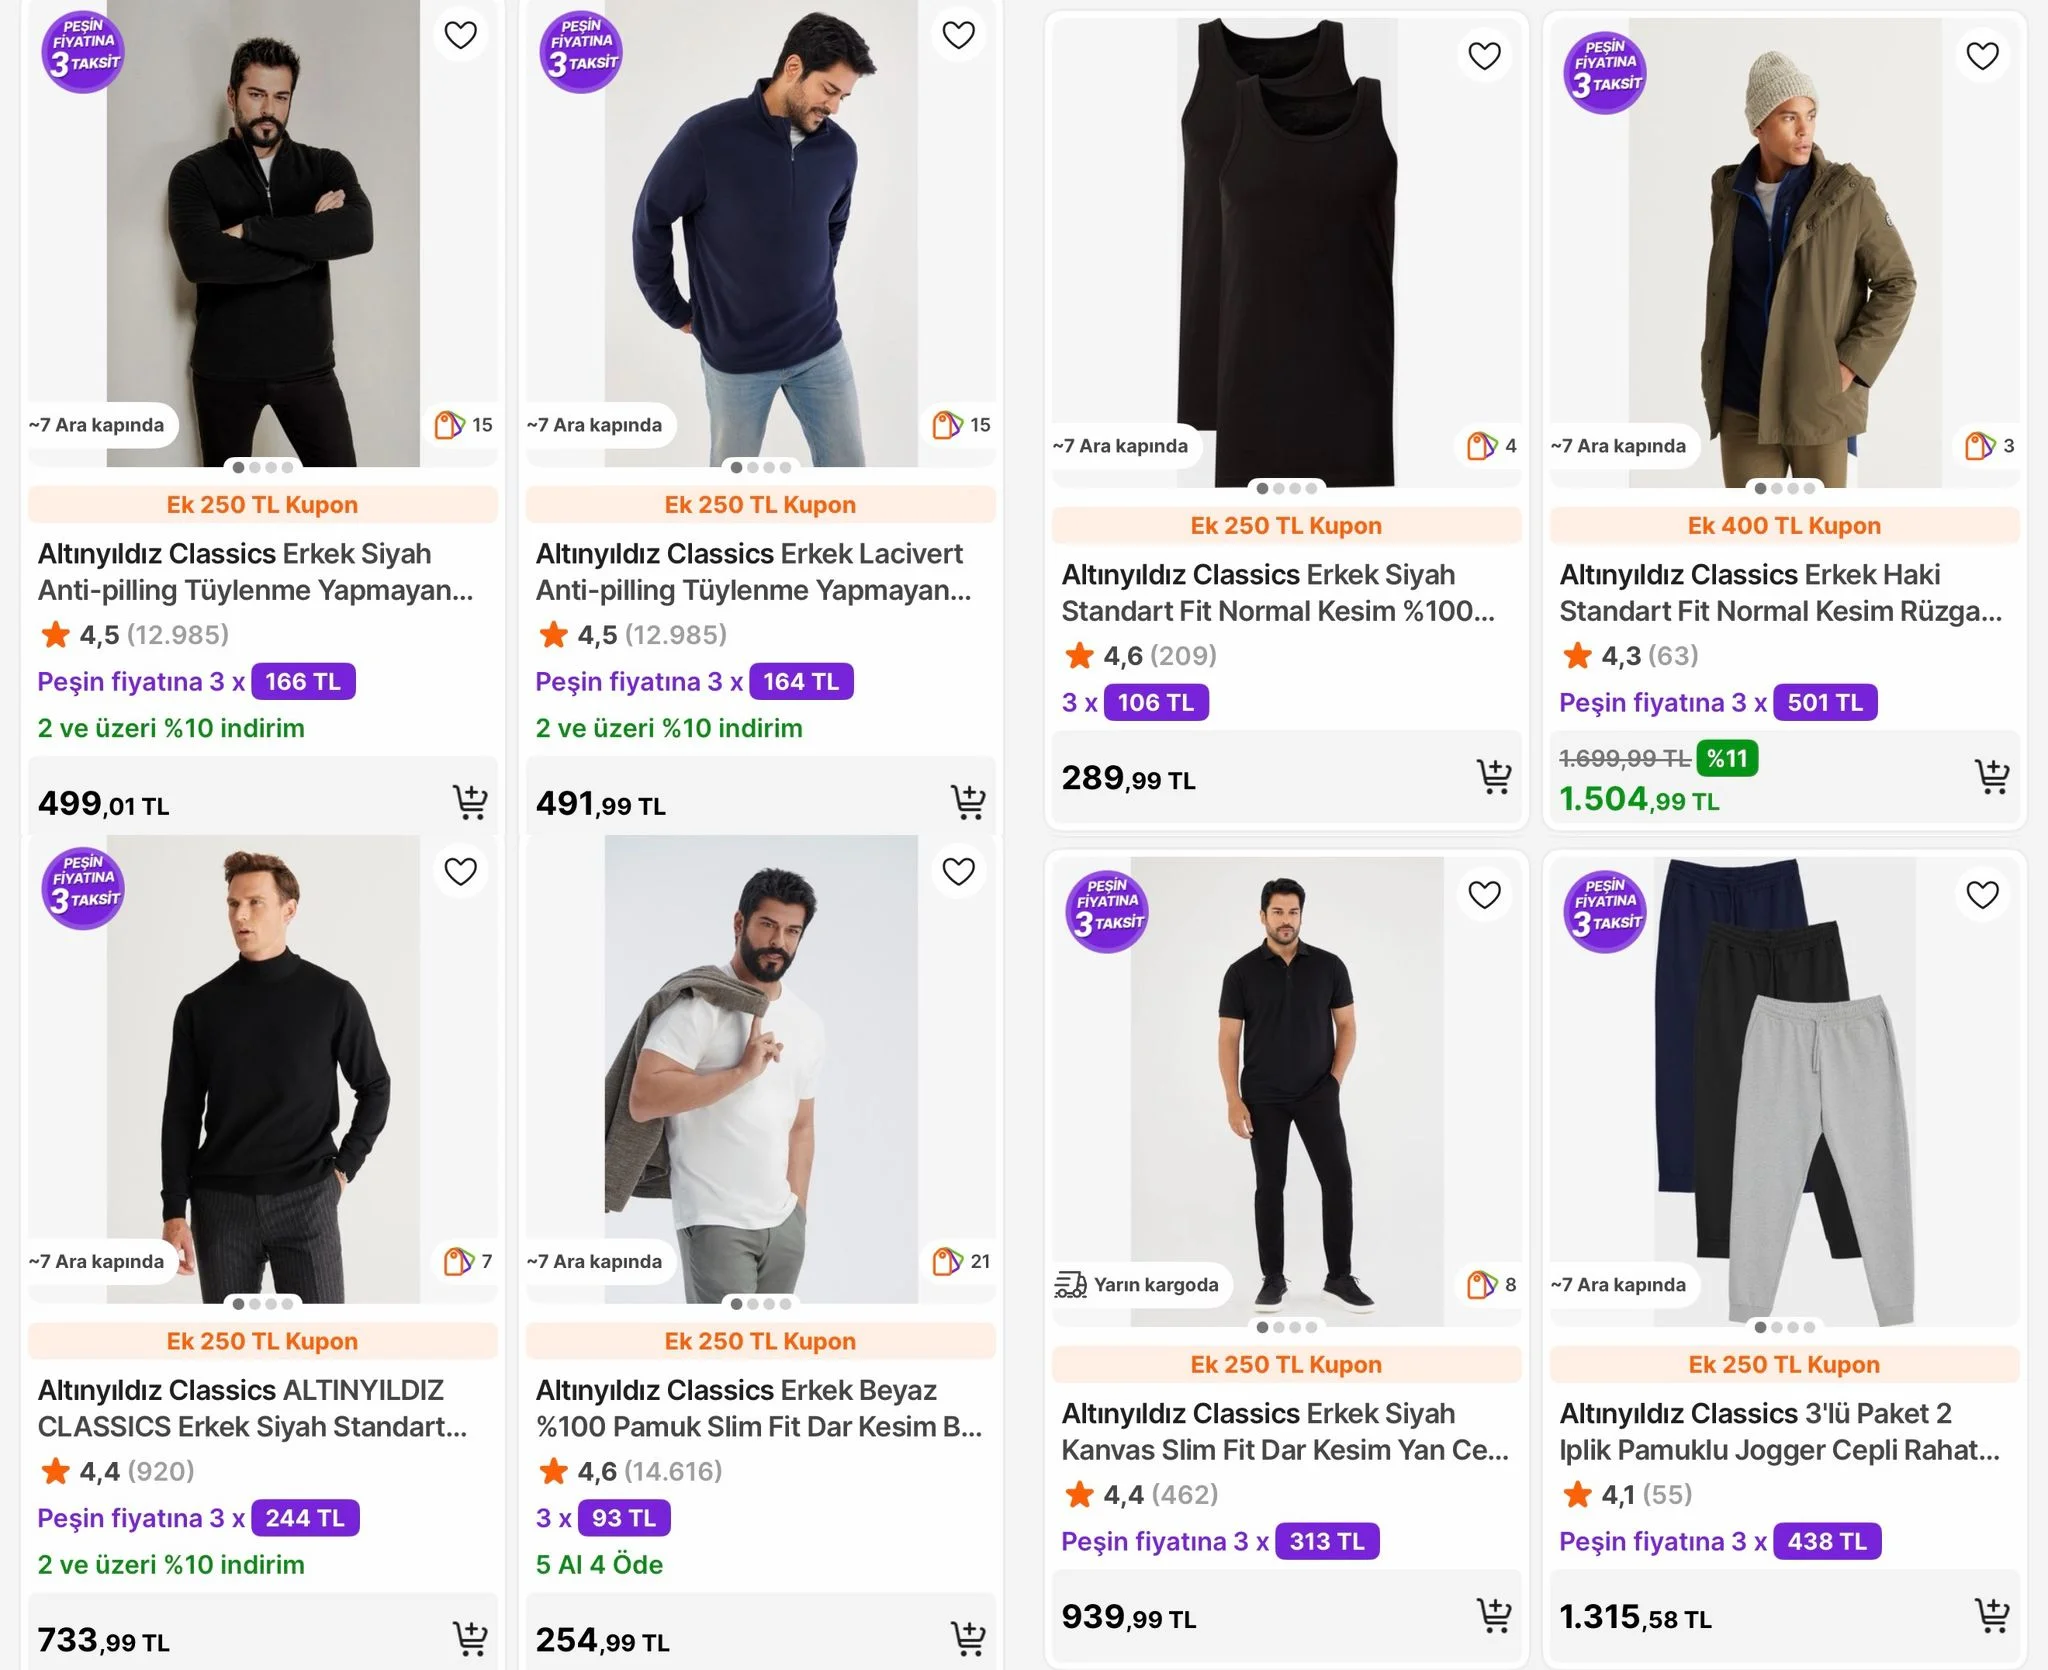
Task: Add black tank top (289,99 TL) to cart
Action: pyautogui.click(x=1494, y=777)
